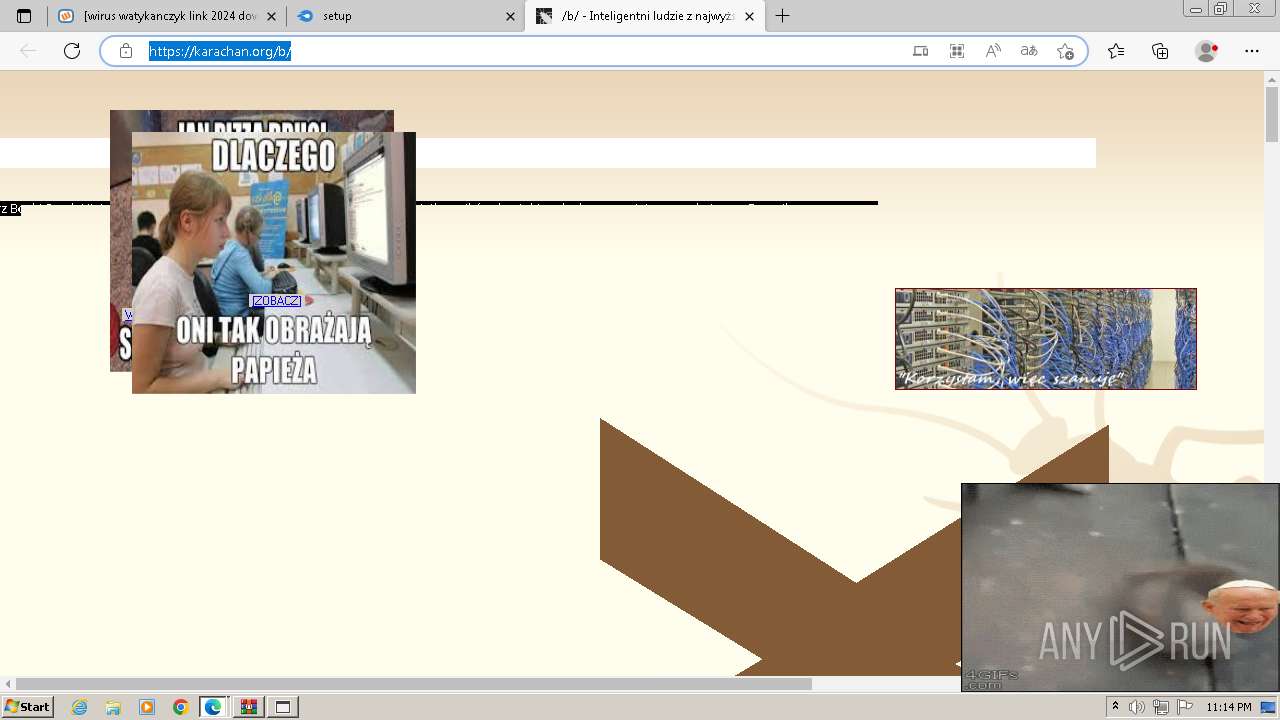Open Collections panel
Screen dimensions: 1280x720
click(x=1160, y=51)
